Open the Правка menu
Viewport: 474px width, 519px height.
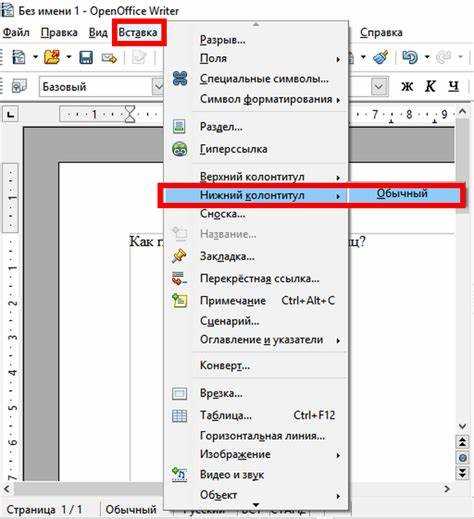[59, 32]
